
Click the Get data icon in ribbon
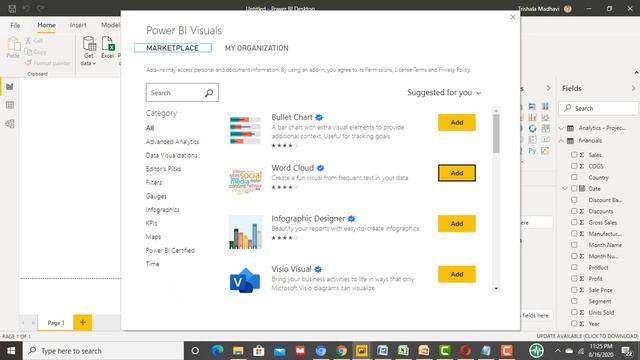click(x=89, y=44)
